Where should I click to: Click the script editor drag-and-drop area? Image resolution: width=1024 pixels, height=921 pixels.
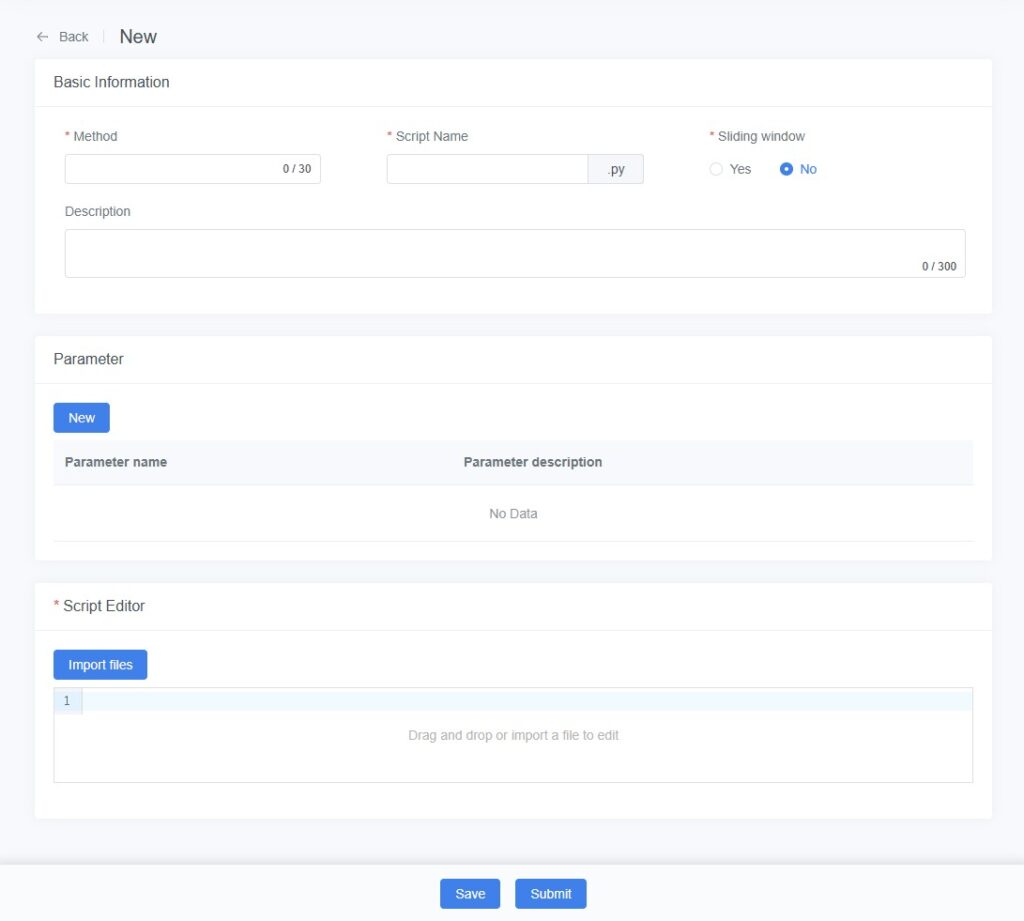tap(513, 736)
